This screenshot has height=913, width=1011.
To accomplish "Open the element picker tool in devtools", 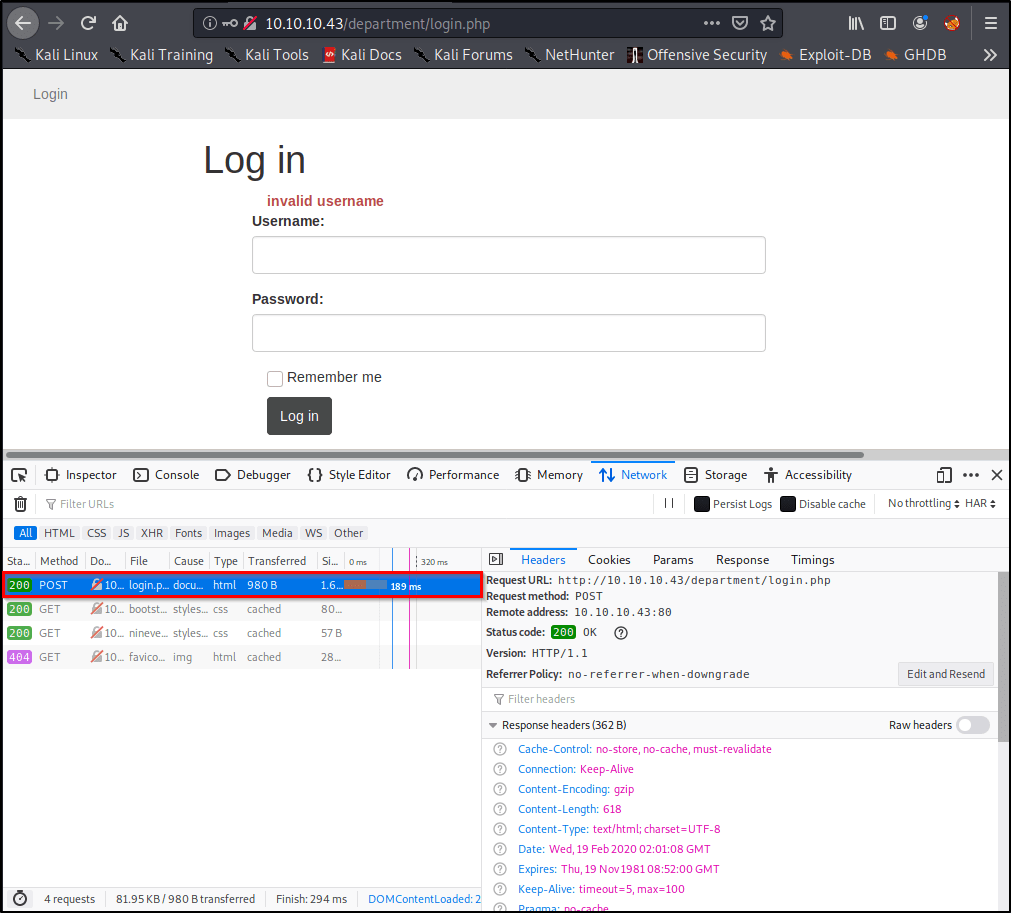I will click(x=19, y=475).
